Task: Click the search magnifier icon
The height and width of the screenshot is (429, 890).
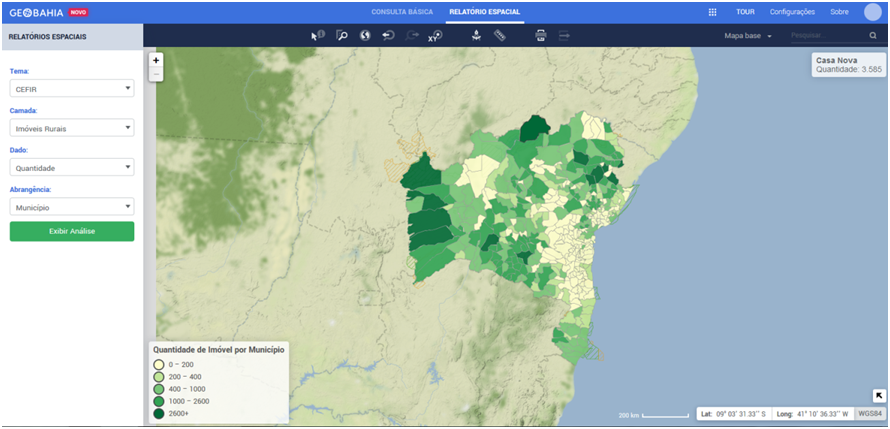Action: 872,36
